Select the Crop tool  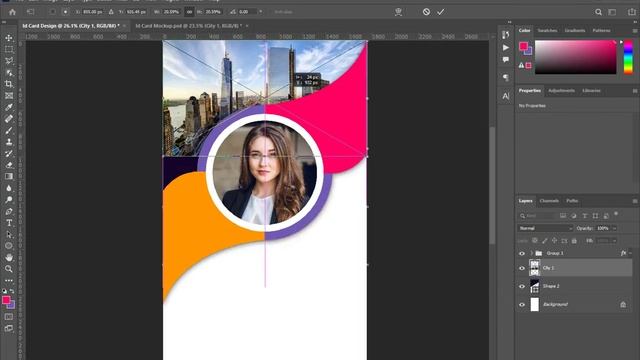pyautogui.click(x=9, y=84)
